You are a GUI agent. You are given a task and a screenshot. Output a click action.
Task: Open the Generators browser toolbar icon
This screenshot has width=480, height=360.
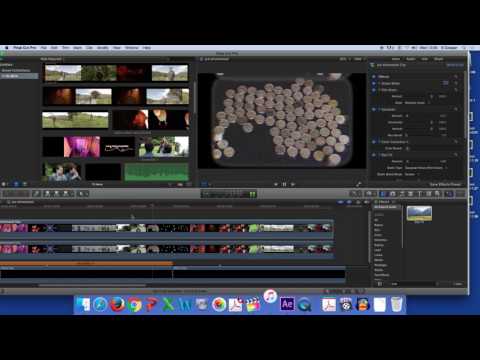(429, 193)
